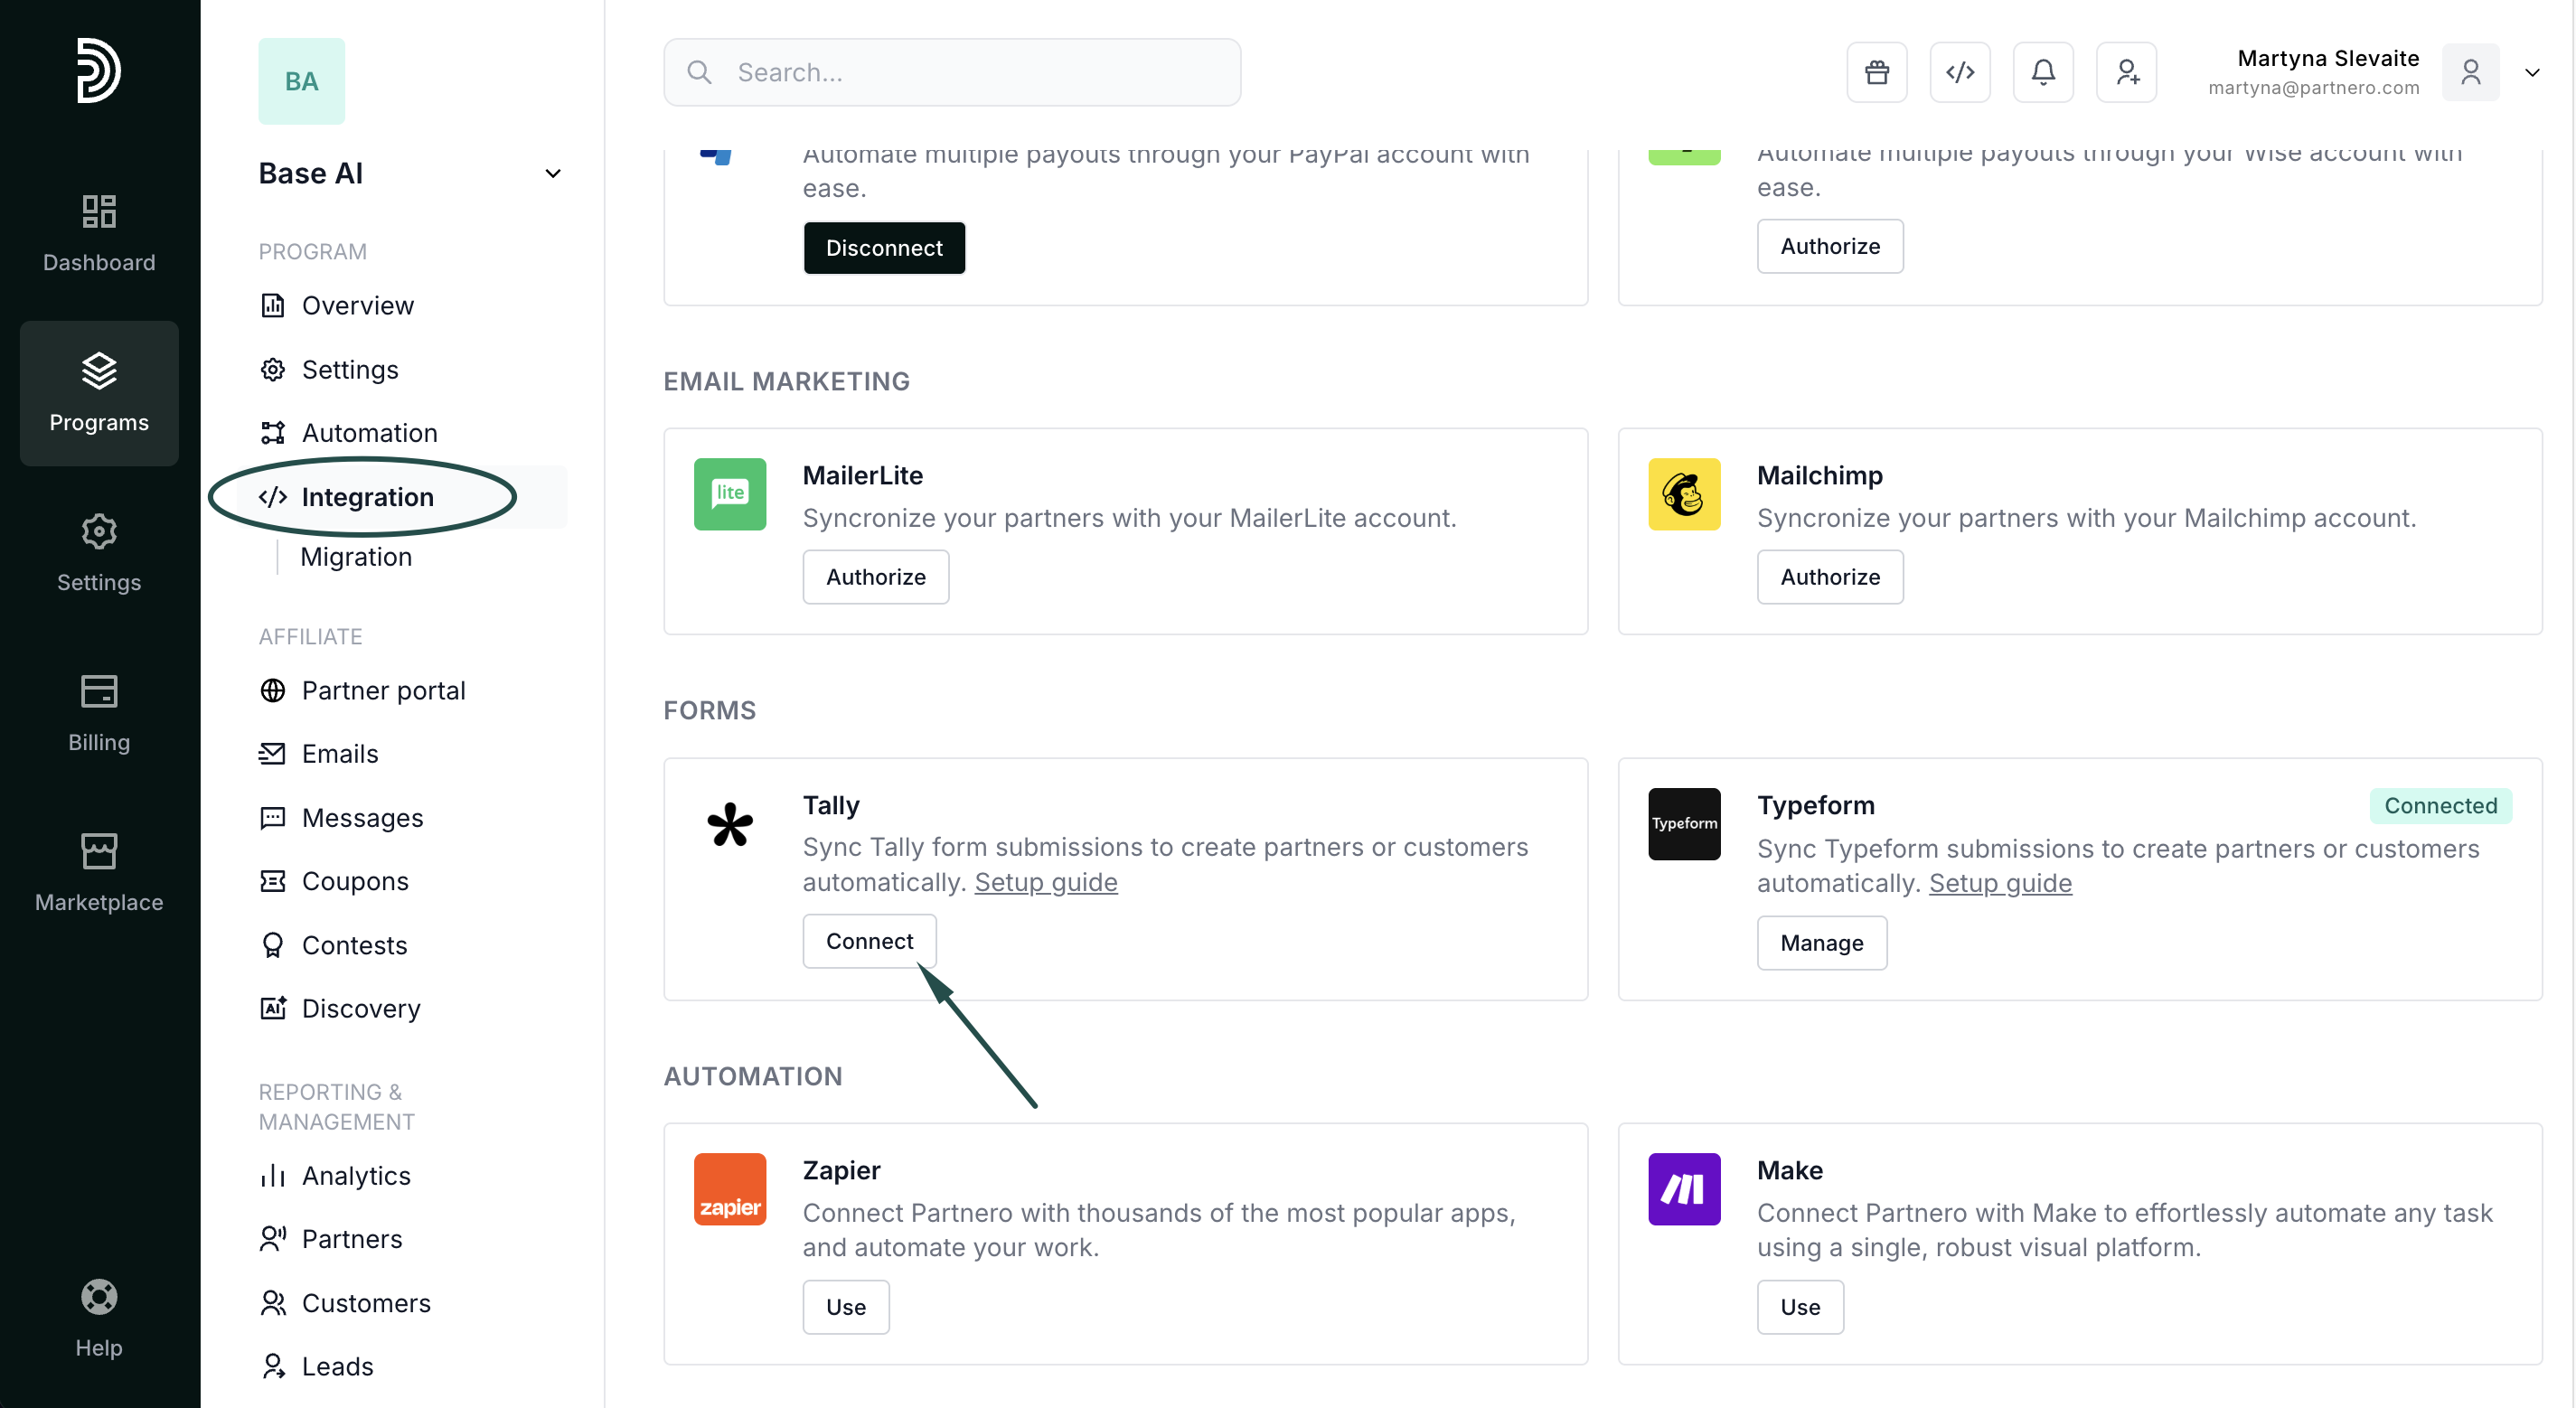Viewport: 2576px width, 1408px height.
Task: Select Partner portal menu item
Action: coord(383,690)
